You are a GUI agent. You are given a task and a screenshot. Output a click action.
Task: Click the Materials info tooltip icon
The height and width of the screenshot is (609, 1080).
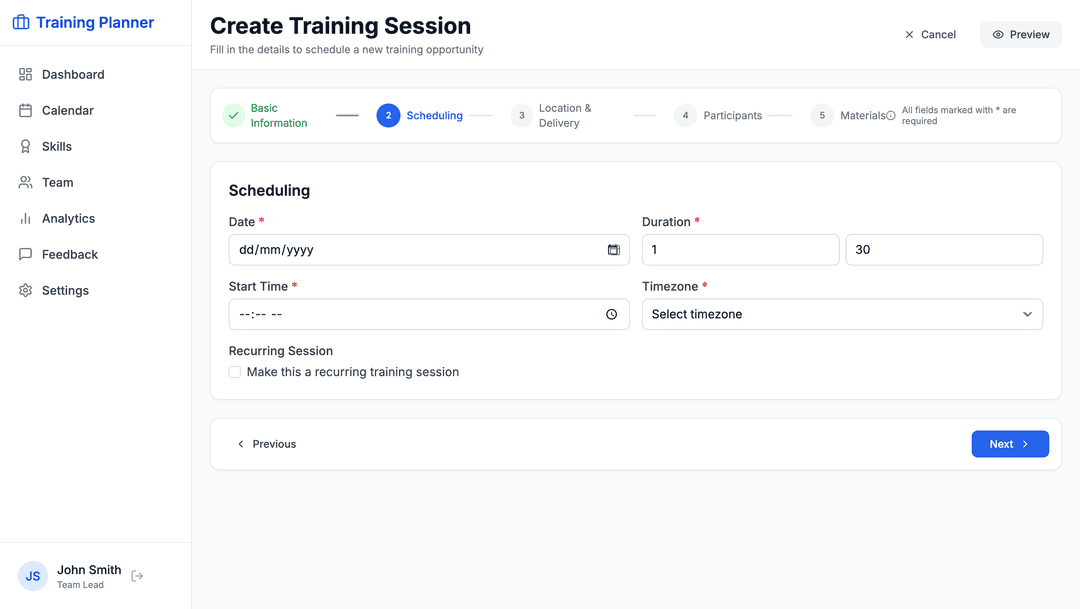[892, 115]
